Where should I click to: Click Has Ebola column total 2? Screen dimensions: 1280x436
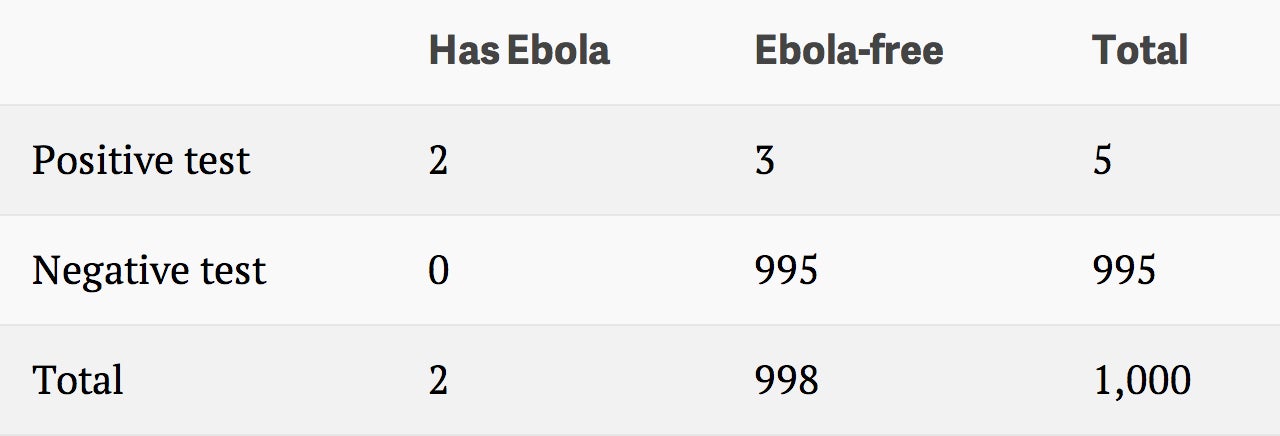pos(438,381)
